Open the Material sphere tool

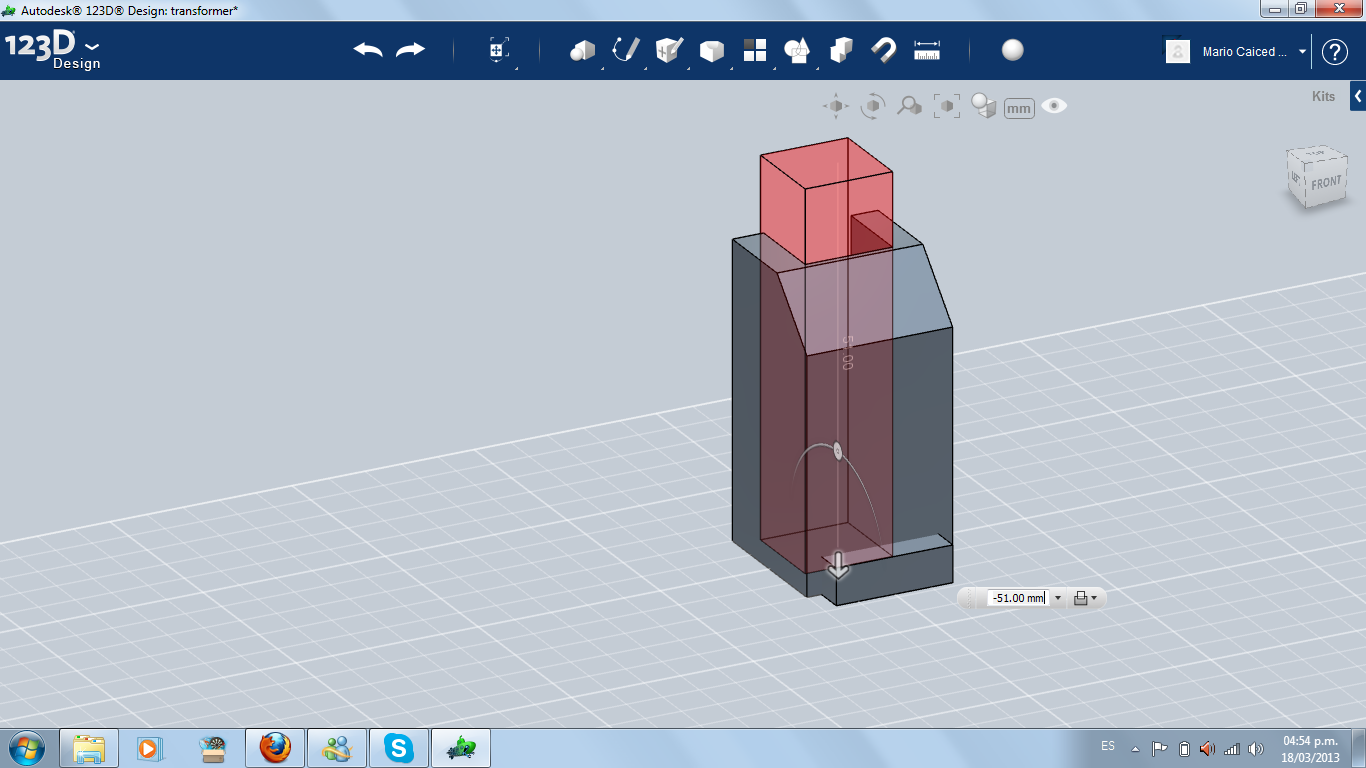pos(1013,50)
